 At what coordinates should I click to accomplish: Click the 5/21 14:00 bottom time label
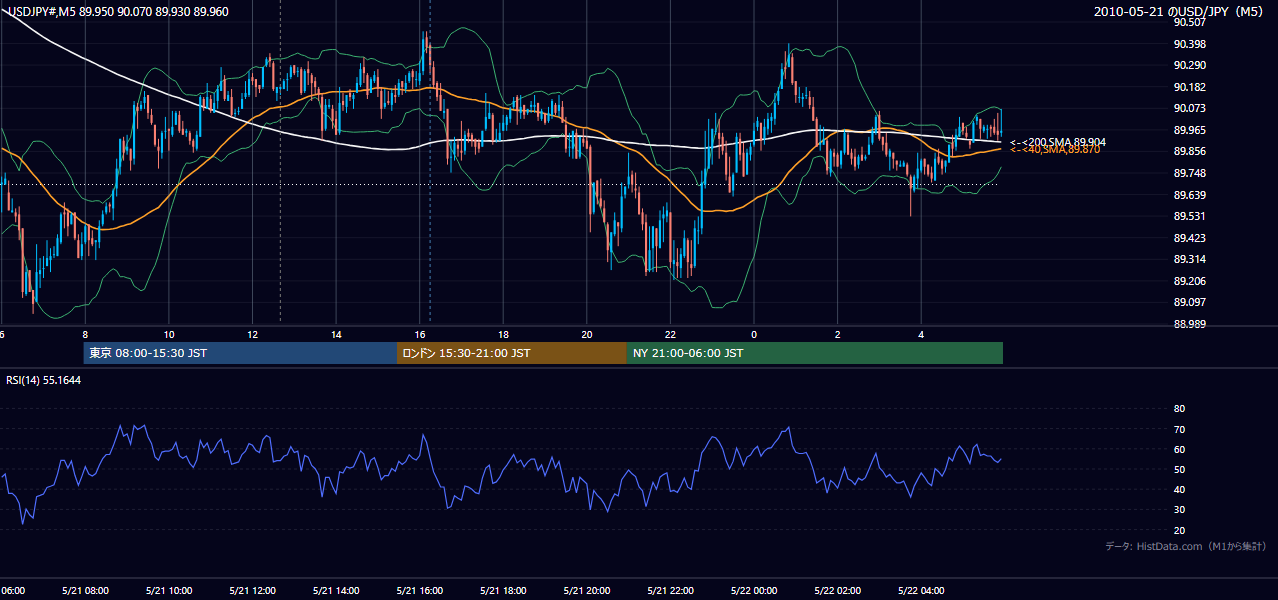pos(336,591)
